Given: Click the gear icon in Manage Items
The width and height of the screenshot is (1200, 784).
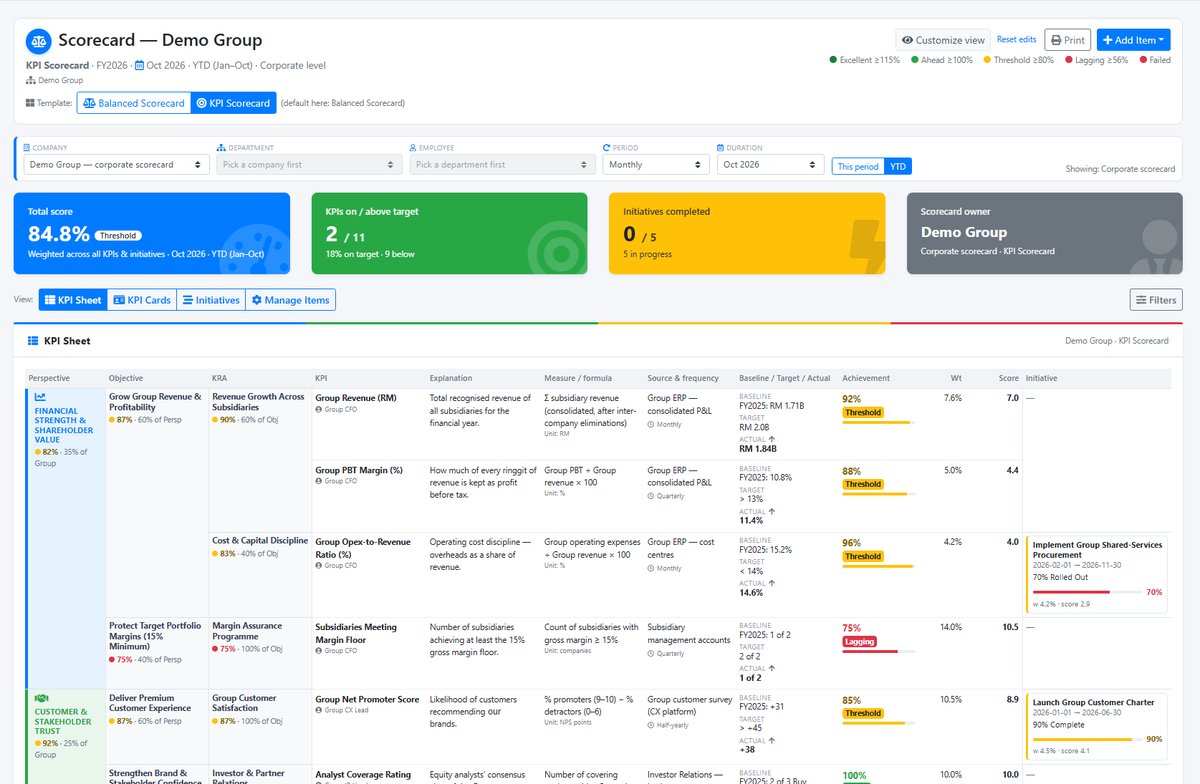Looking at the screenshot, I should 256,300.
